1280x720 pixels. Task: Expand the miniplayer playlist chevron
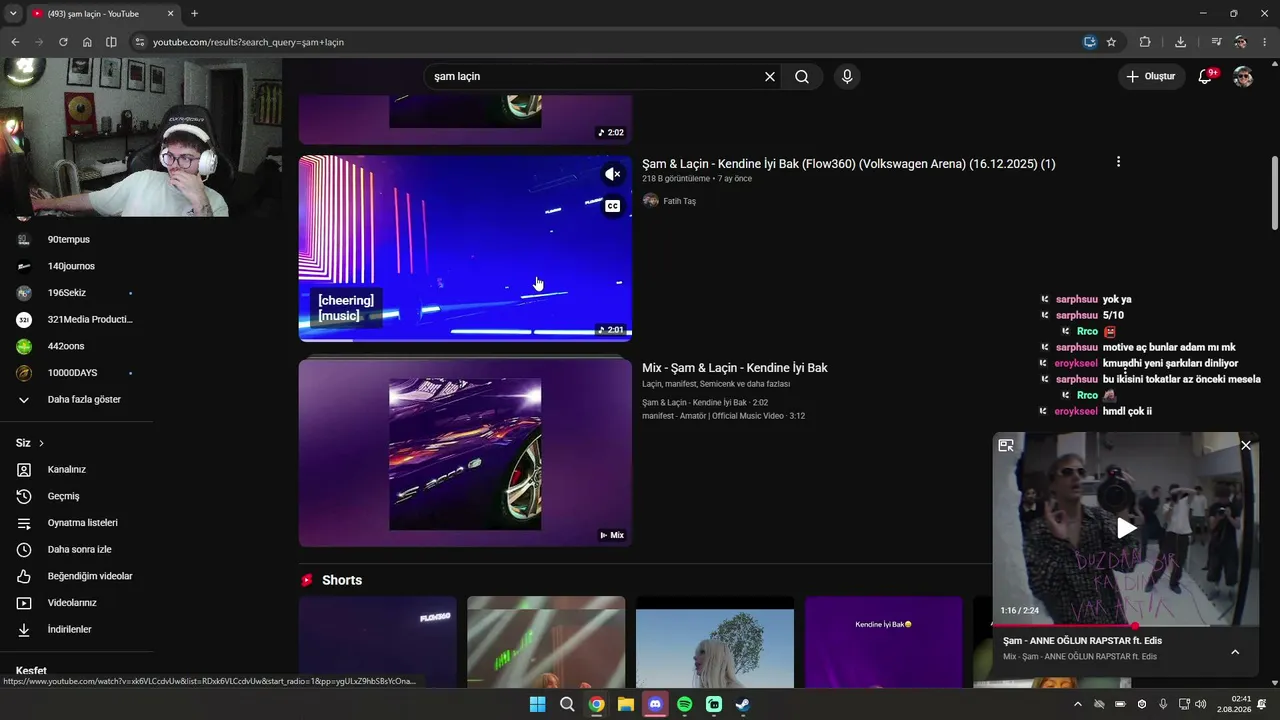1235,652
